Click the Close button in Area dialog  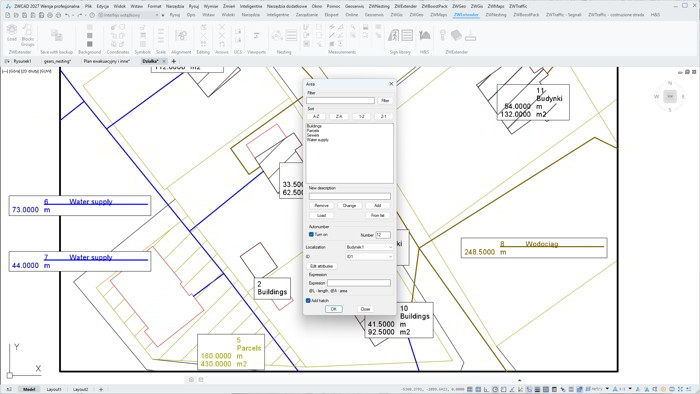pyautogui.click(x=365, y=309)
